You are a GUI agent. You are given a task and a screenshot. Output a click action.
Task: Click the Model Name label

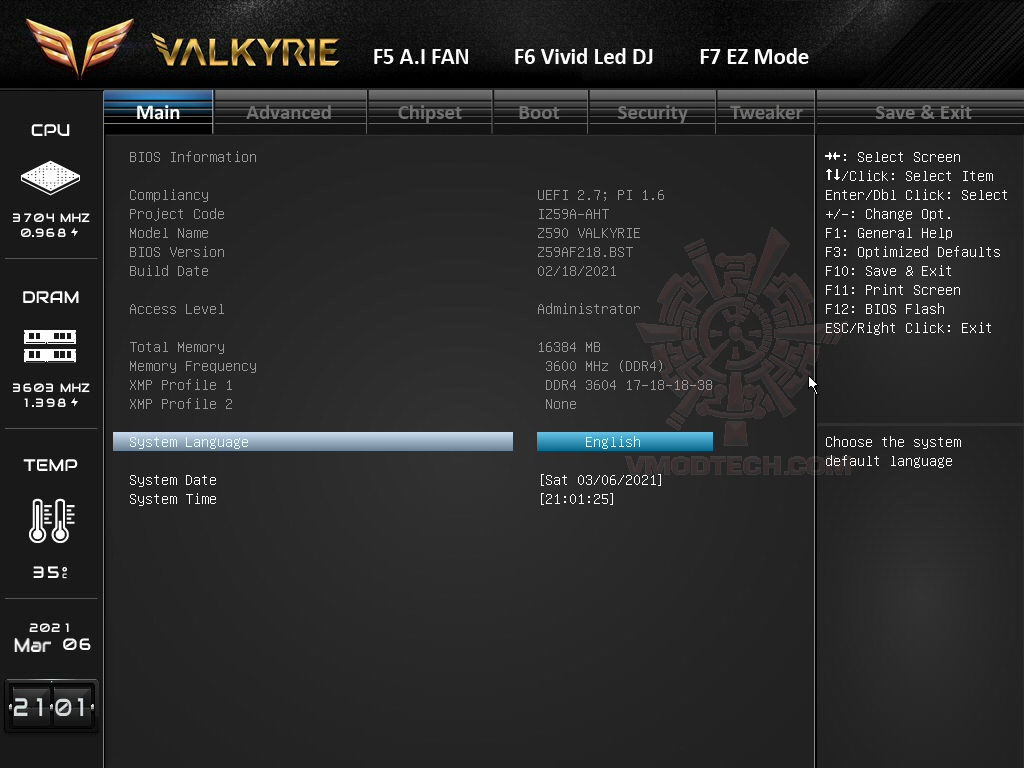click(168, 233)
